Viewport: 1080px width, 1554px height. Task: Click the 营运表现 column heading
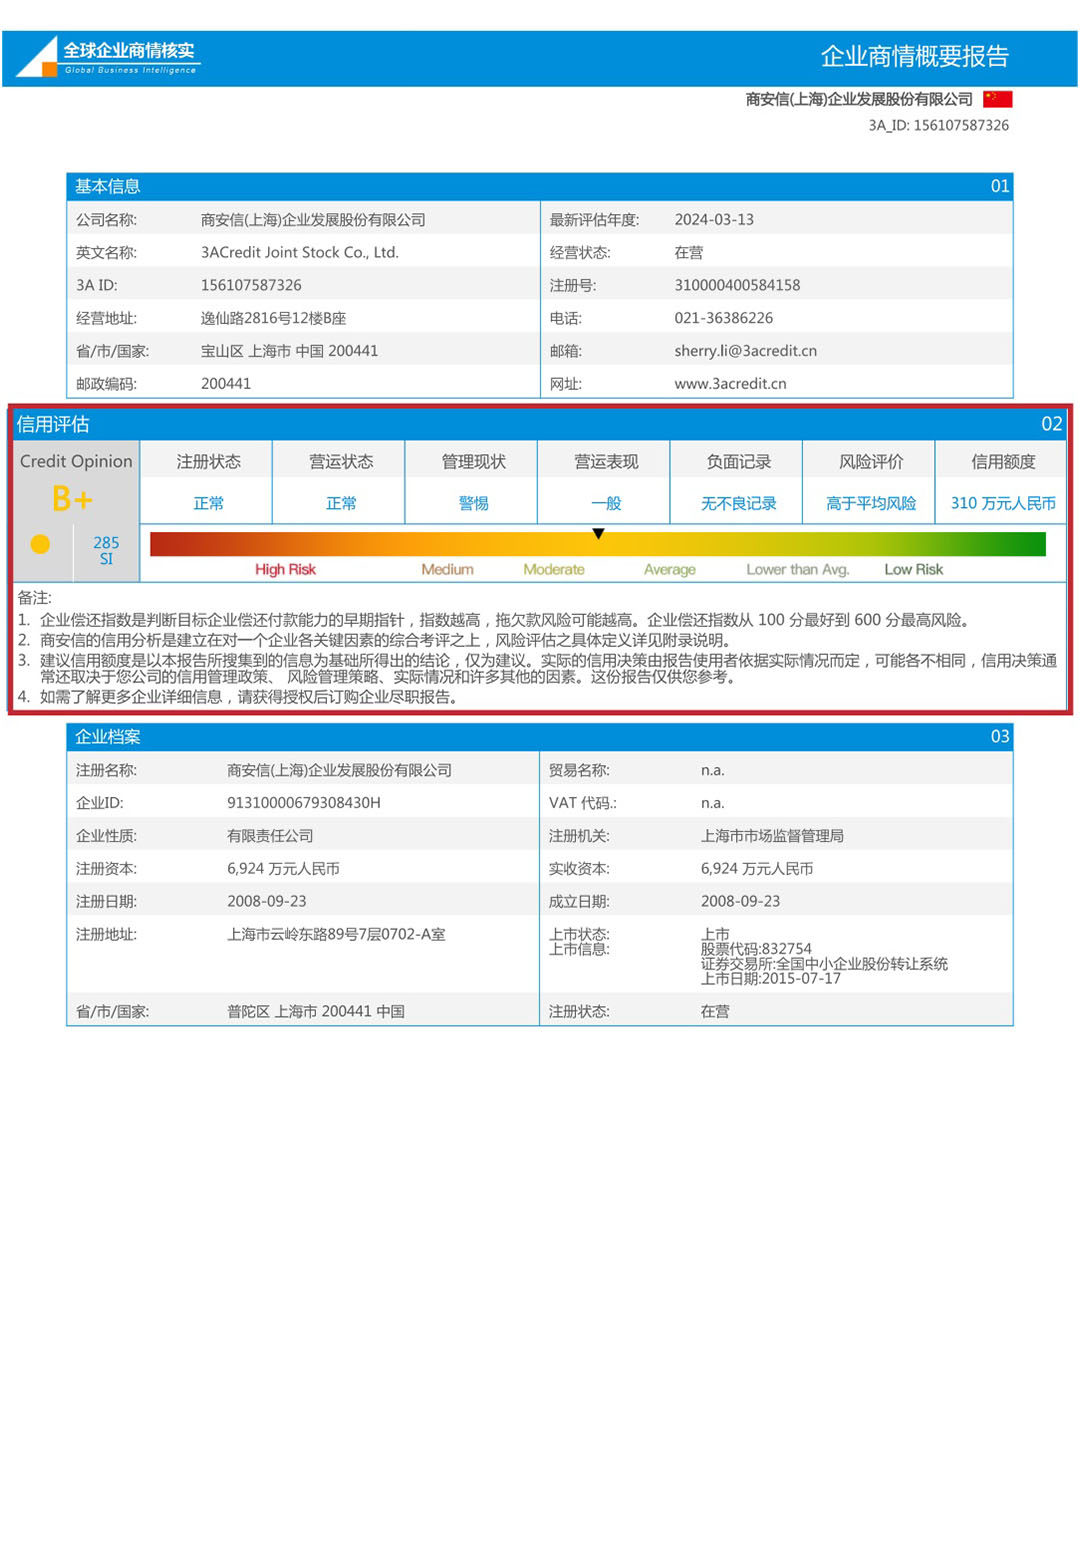(606, 462)
